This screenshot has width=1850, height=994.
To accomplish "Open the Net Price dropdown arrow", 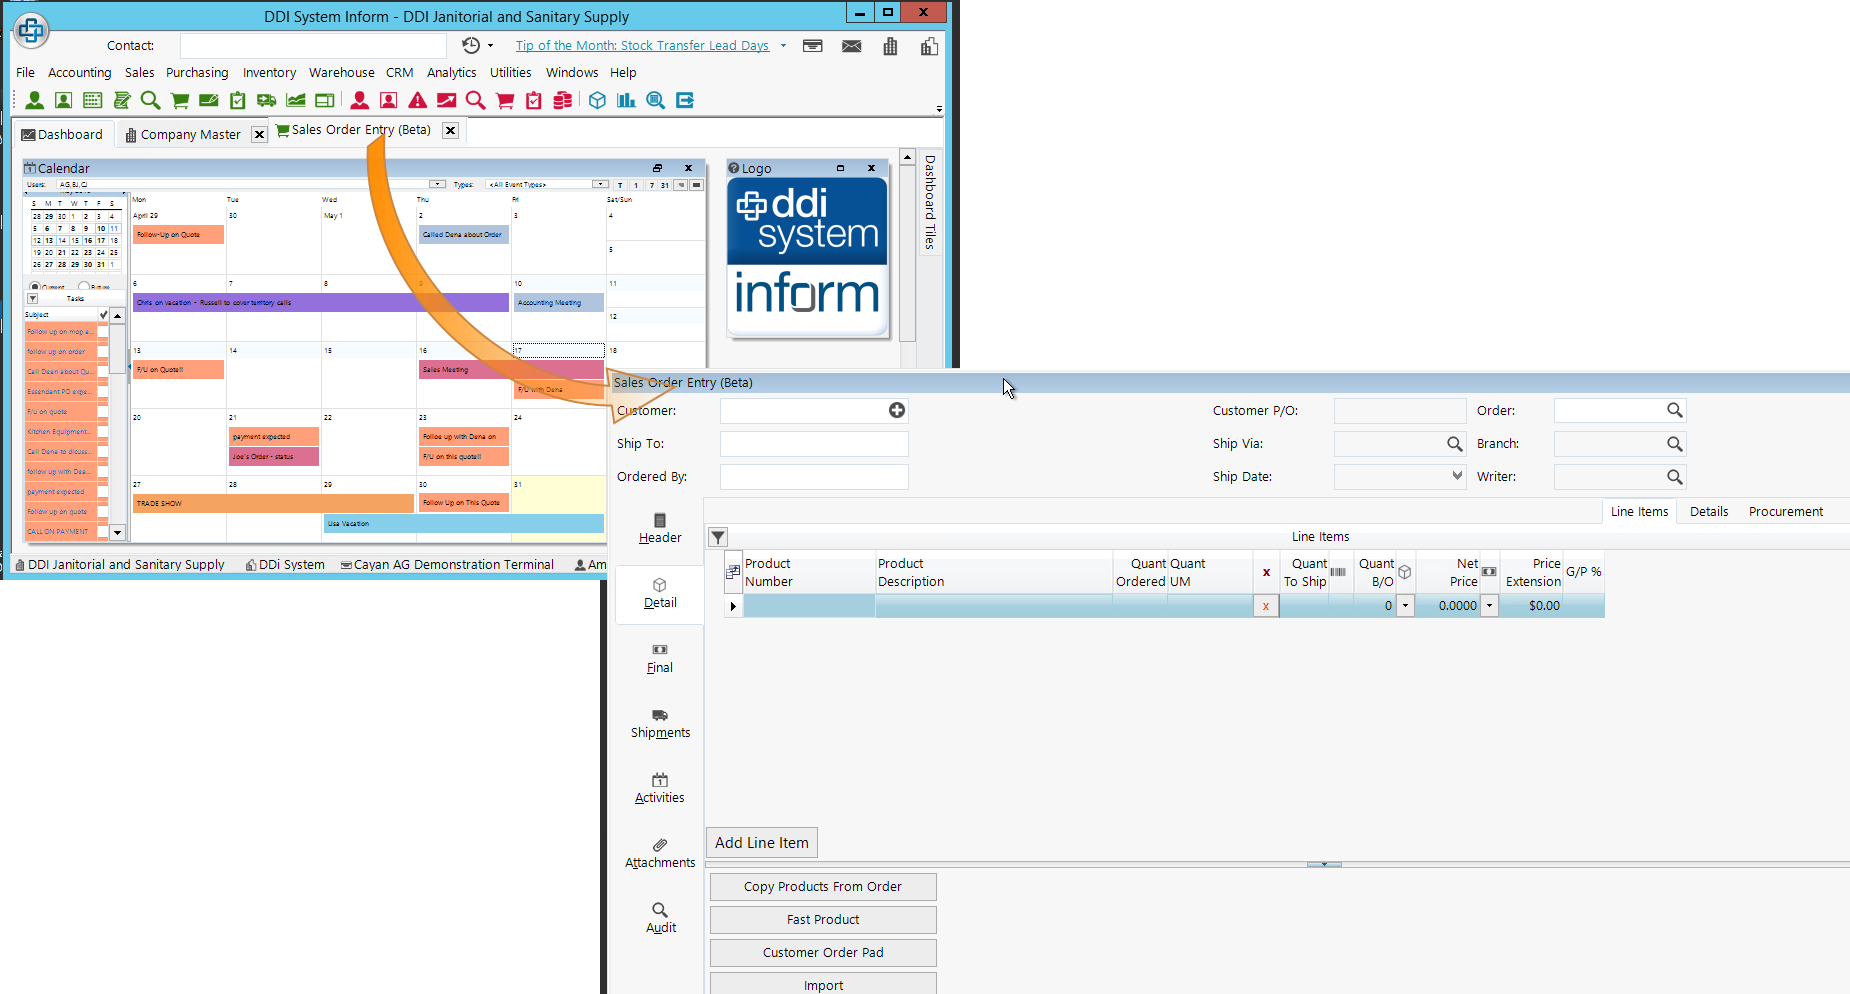I will point(1489,606).
